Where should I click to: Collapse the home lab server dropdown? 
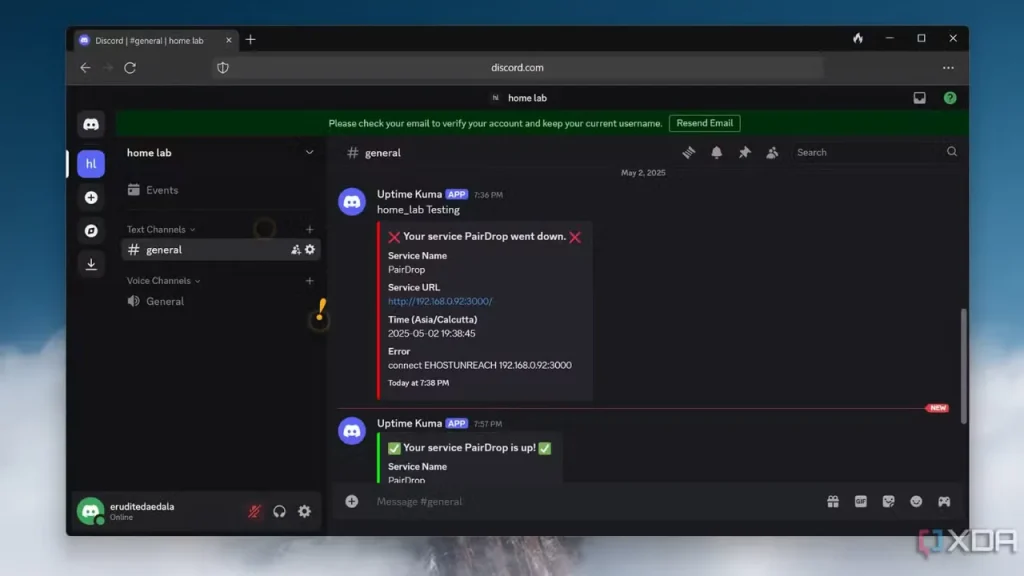[x=309, y=152]
